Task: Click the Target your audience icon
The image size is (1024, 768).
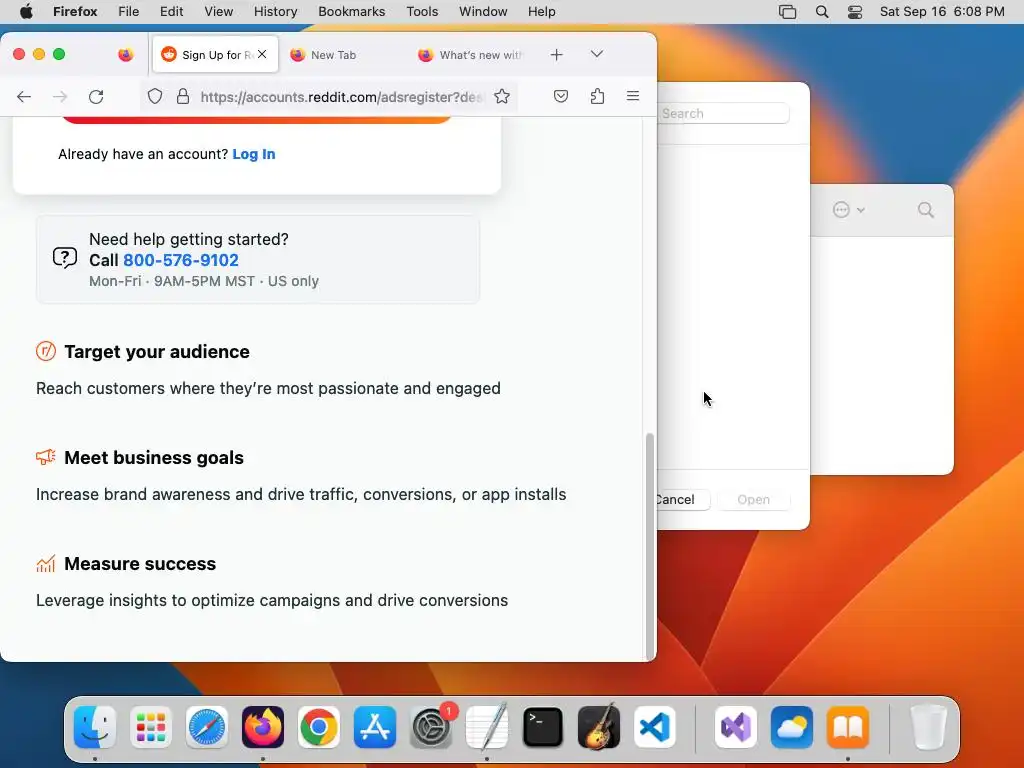Action: tap(46, 351)
